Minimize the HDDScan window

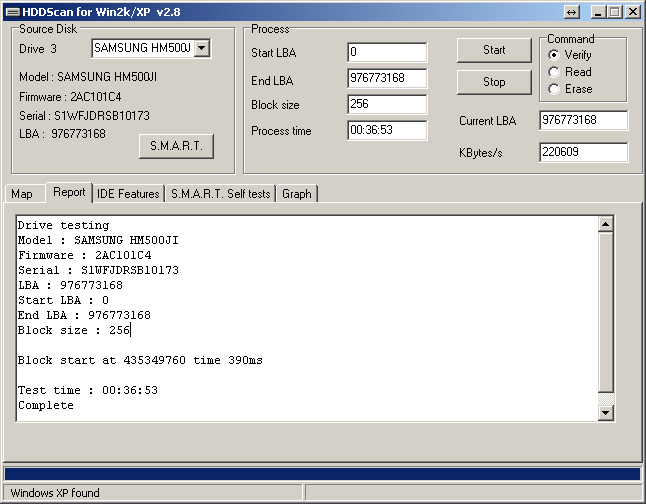(x=597, y=12)
